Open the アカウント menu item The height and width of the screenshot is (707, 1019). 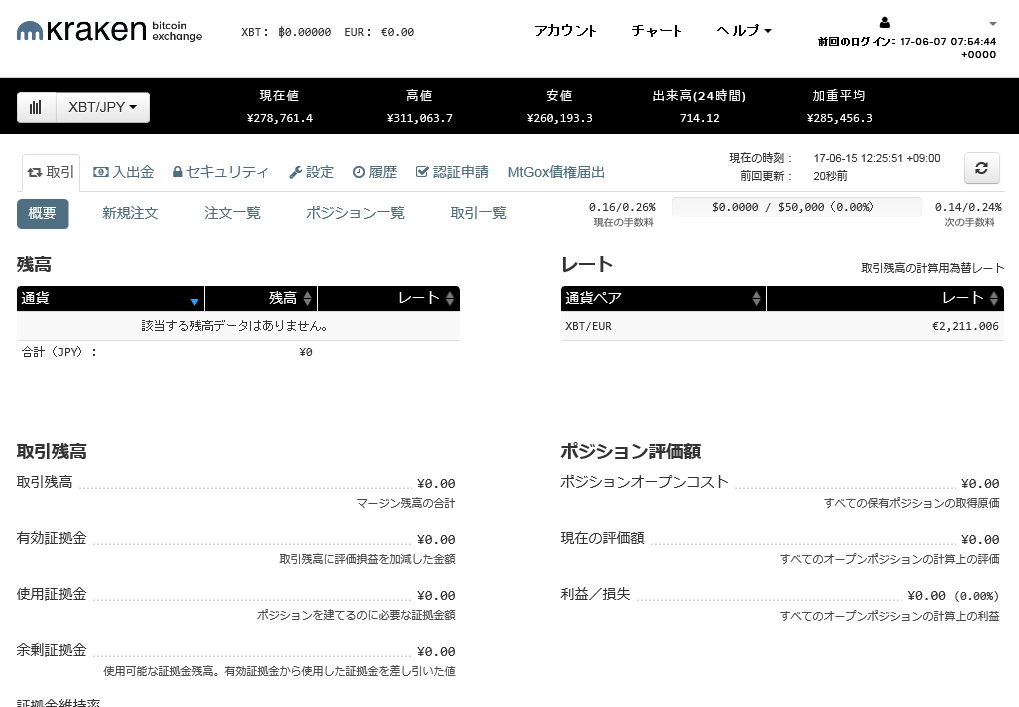click(x=565, y=31)
